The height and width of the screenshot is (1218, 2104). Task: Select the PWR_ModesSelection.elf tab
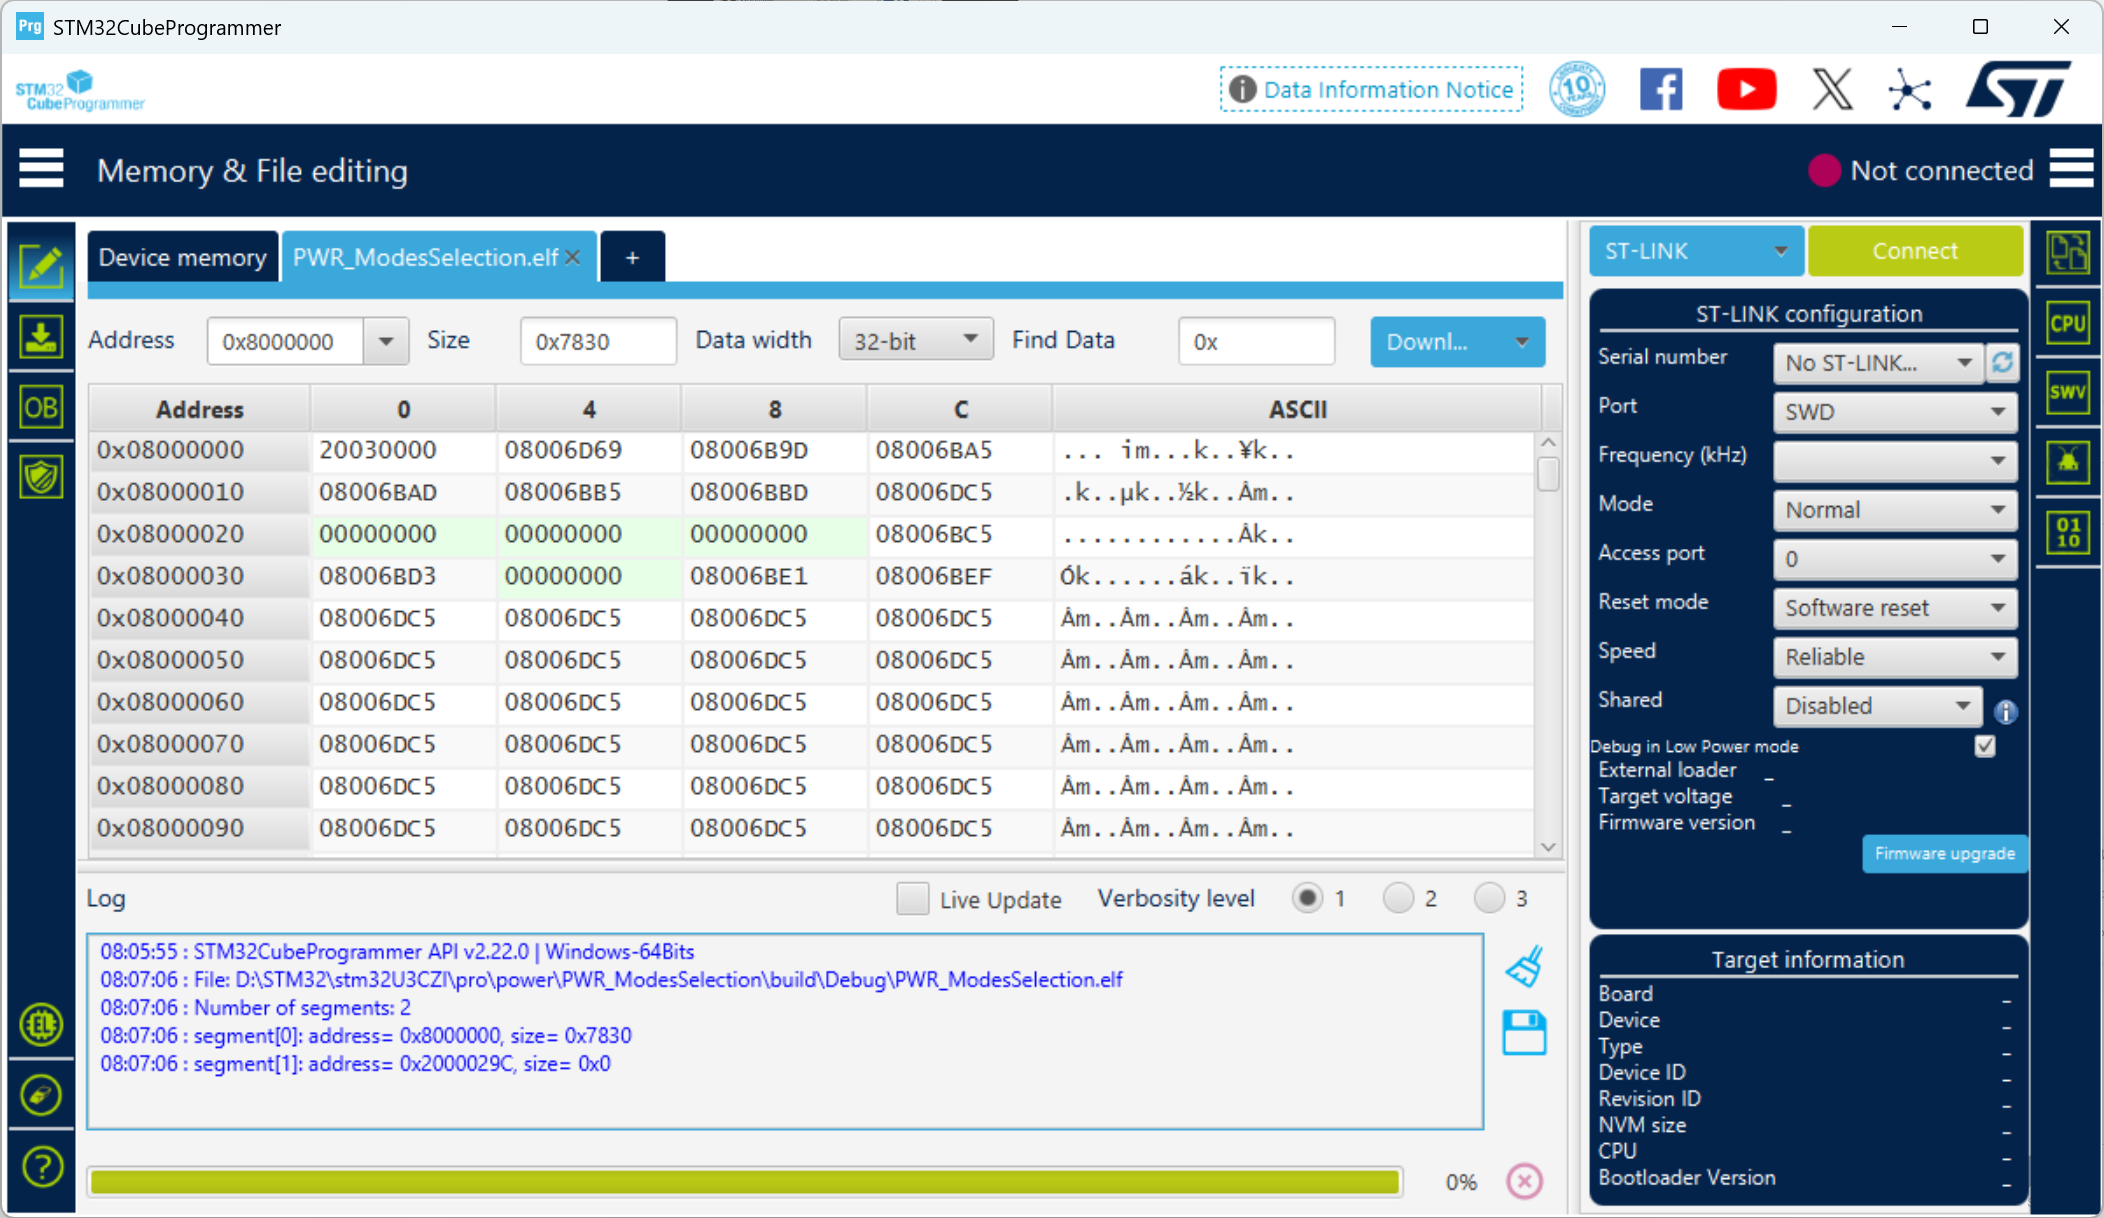click(426, 257)
